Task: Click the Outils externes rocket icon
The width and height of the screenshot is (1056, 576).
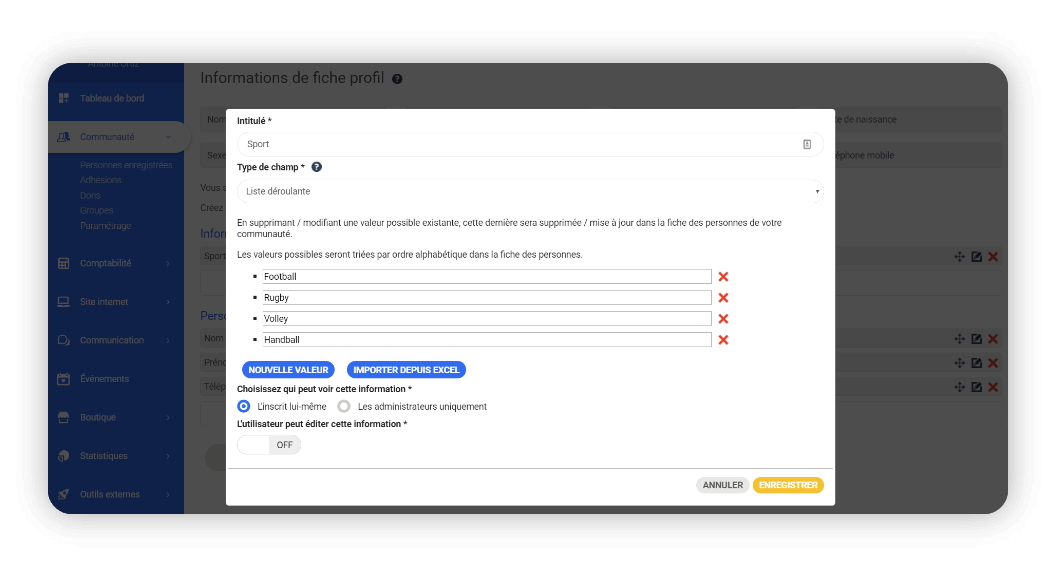Action: (64, 494)
